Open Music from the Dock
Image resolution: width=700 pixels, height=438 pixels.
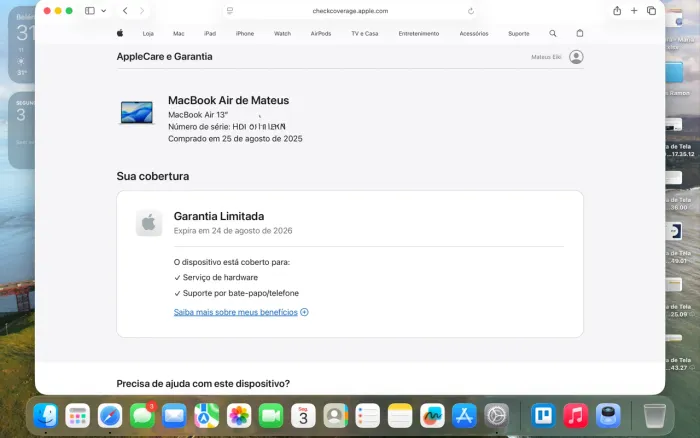[x=575, y=416]
